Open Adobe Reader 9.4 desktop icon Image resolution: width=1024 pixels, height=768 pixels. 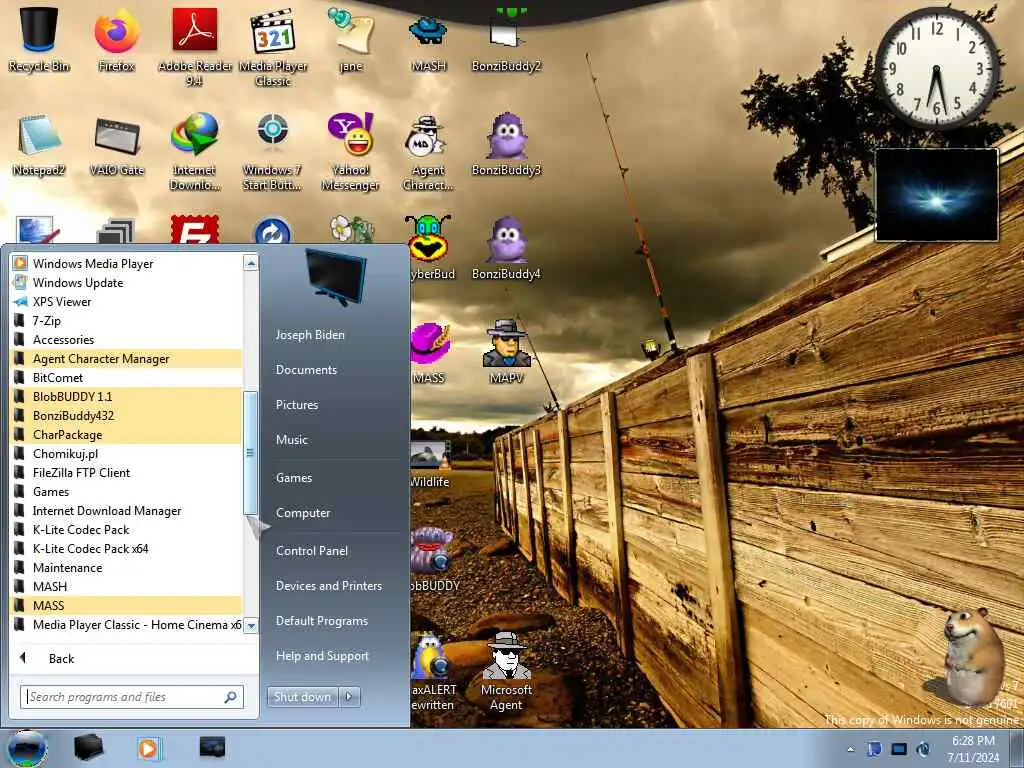pyautogui.click(x=195, y=46)
